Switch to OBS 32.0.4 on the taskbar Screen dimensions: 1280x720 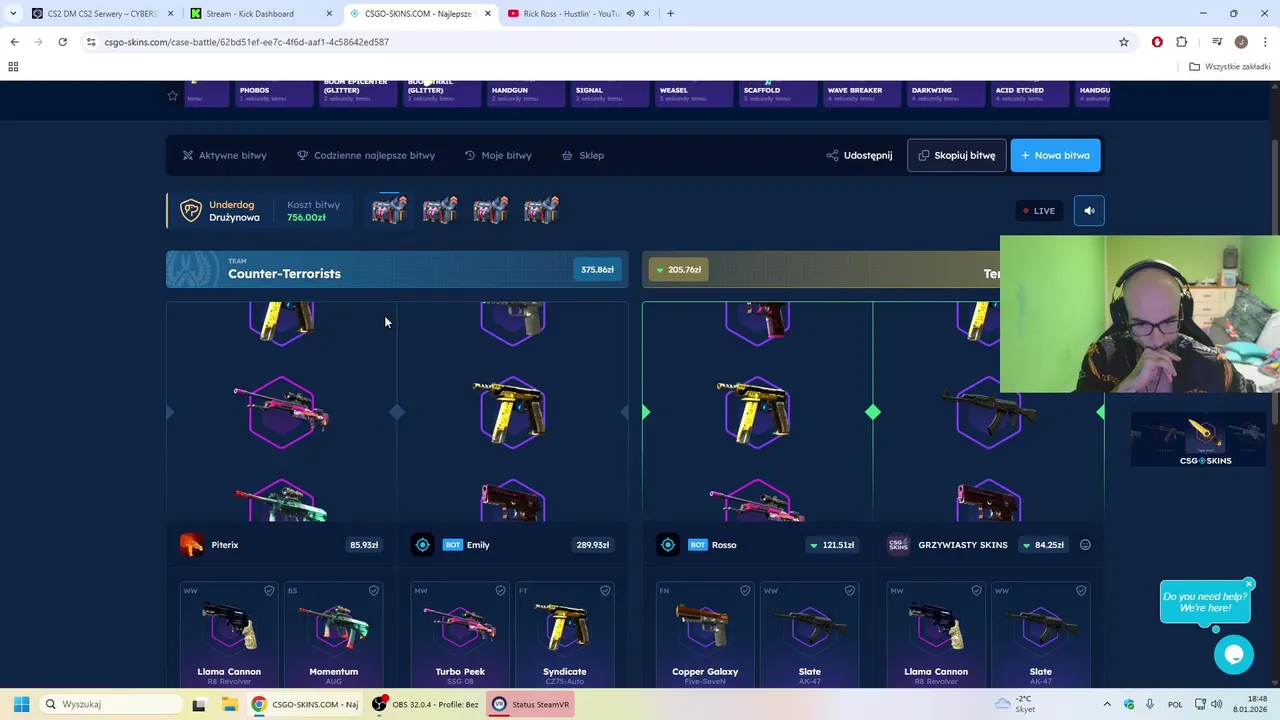click(x=425, y=704)
